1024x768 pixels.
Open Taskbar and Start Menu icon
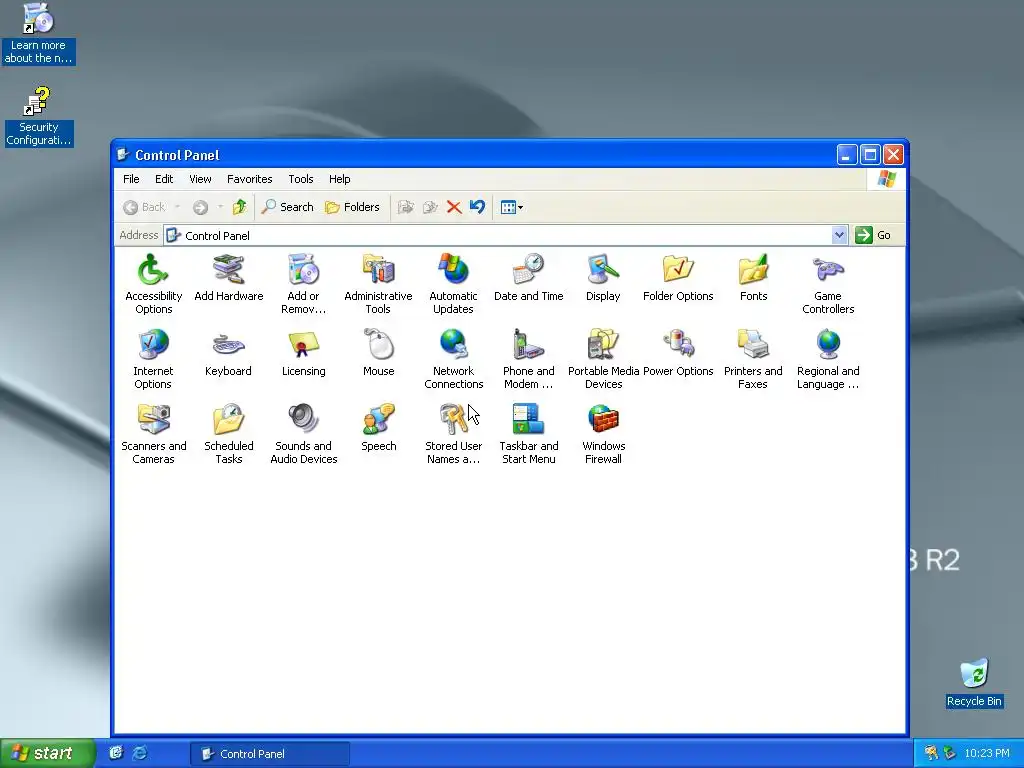coord(528,434)
